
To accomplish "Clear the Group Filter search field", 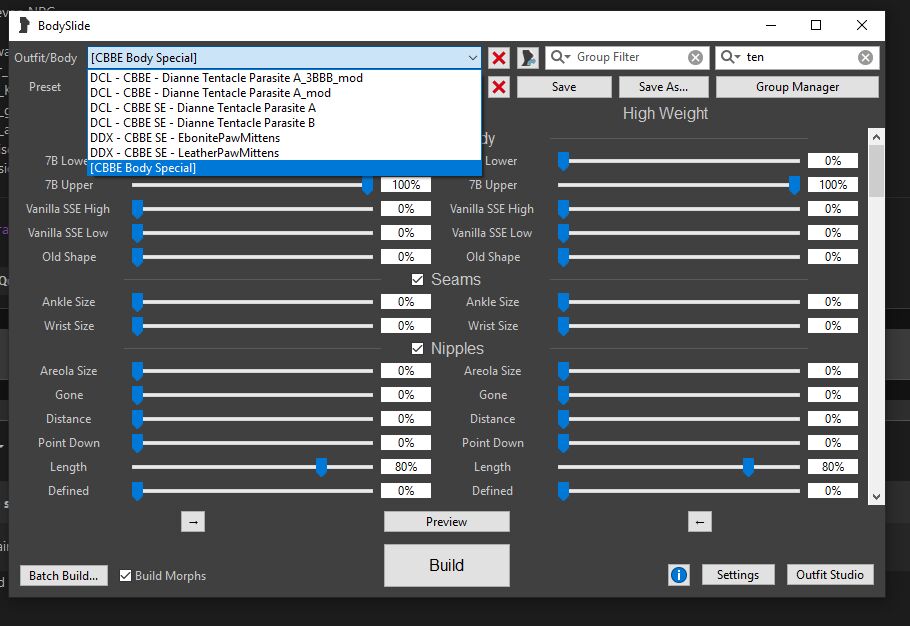I will point(695,57).
